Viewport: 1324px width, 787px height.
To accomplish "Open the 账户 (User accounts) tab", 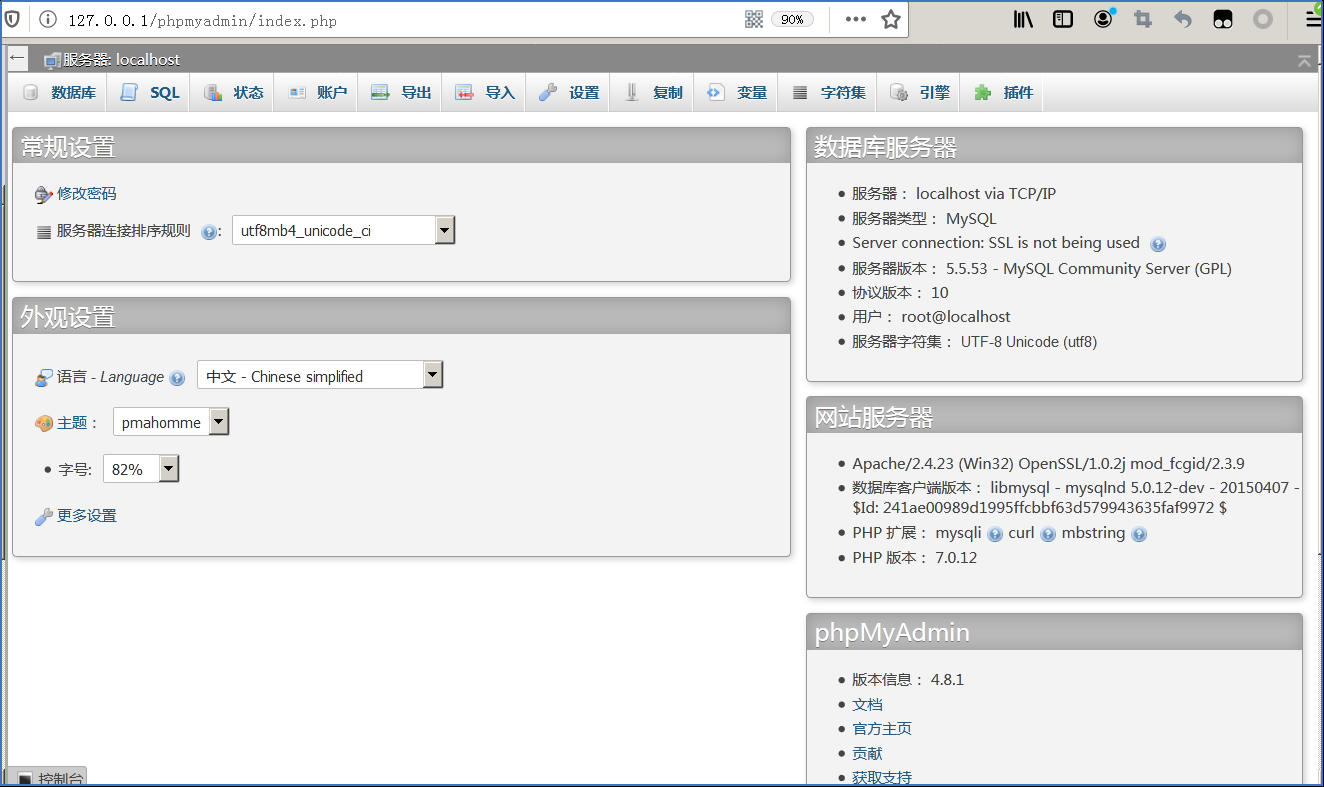I will tap(318, 92).
